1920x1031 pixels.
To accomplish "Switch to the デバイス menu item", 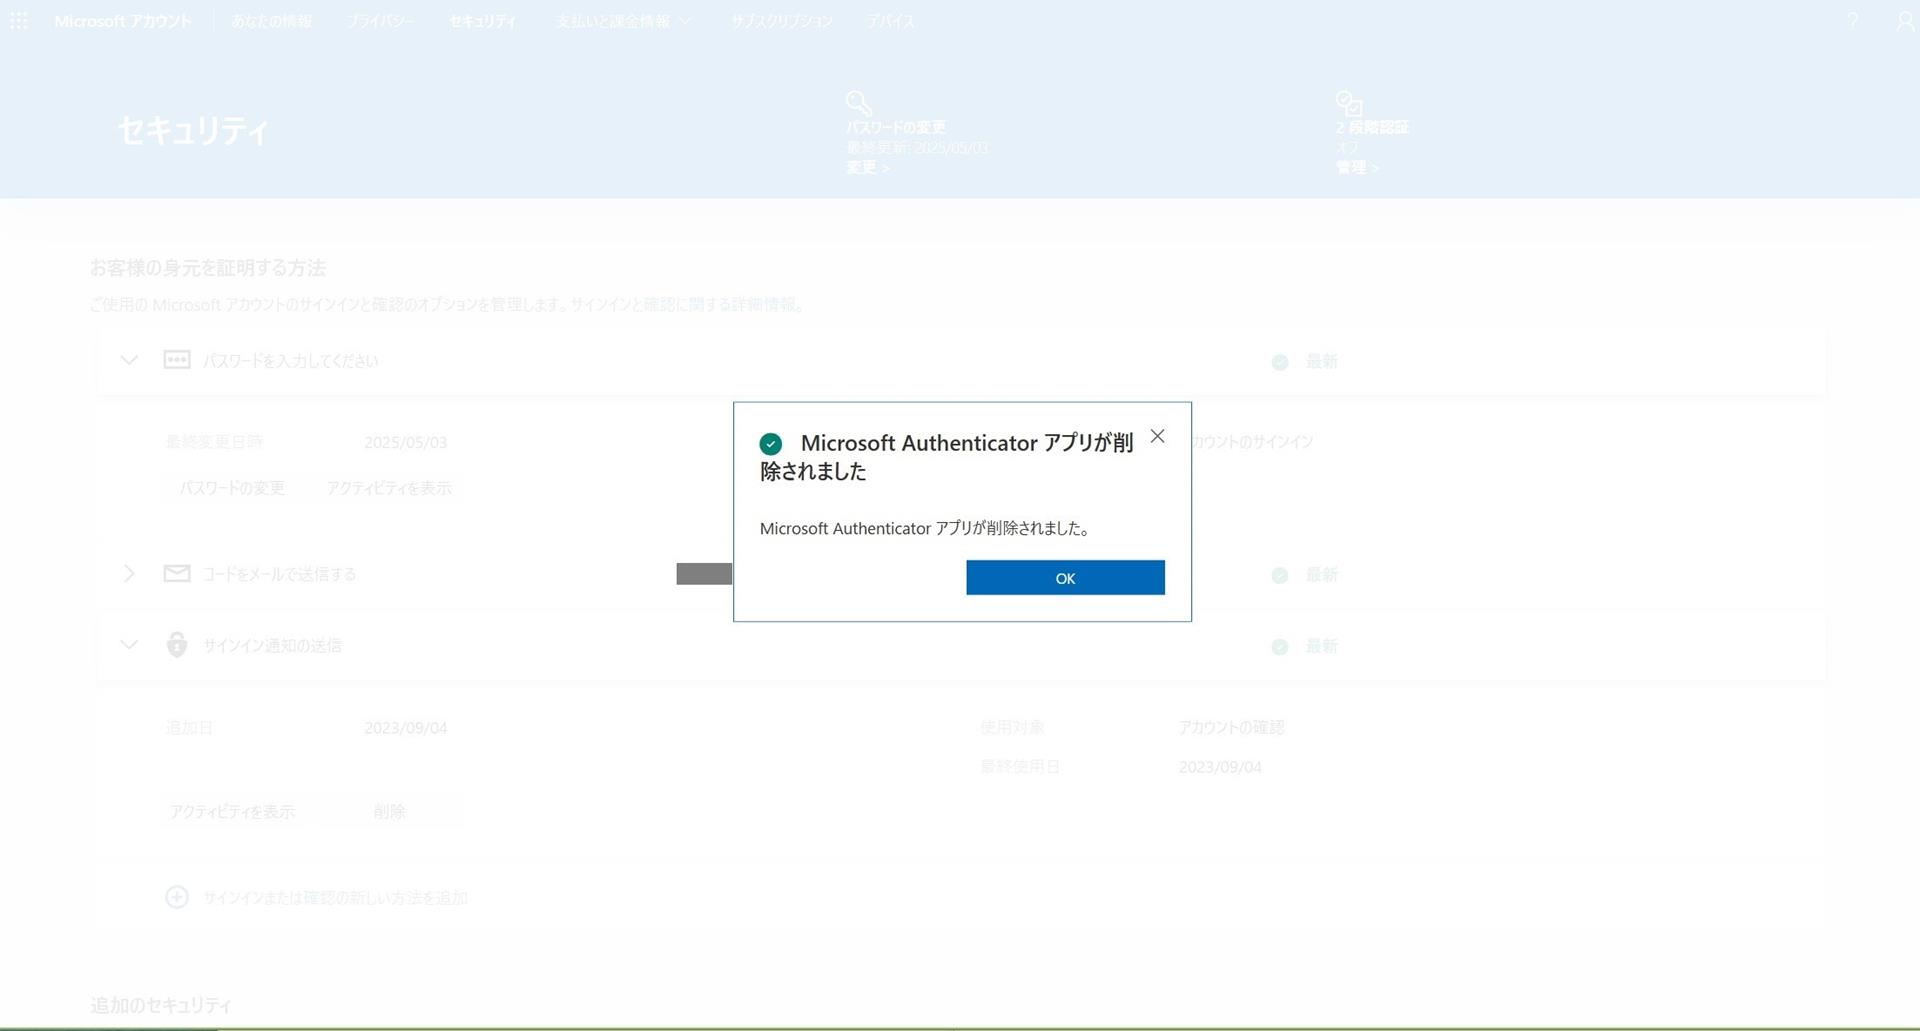I will coord(889,20).
